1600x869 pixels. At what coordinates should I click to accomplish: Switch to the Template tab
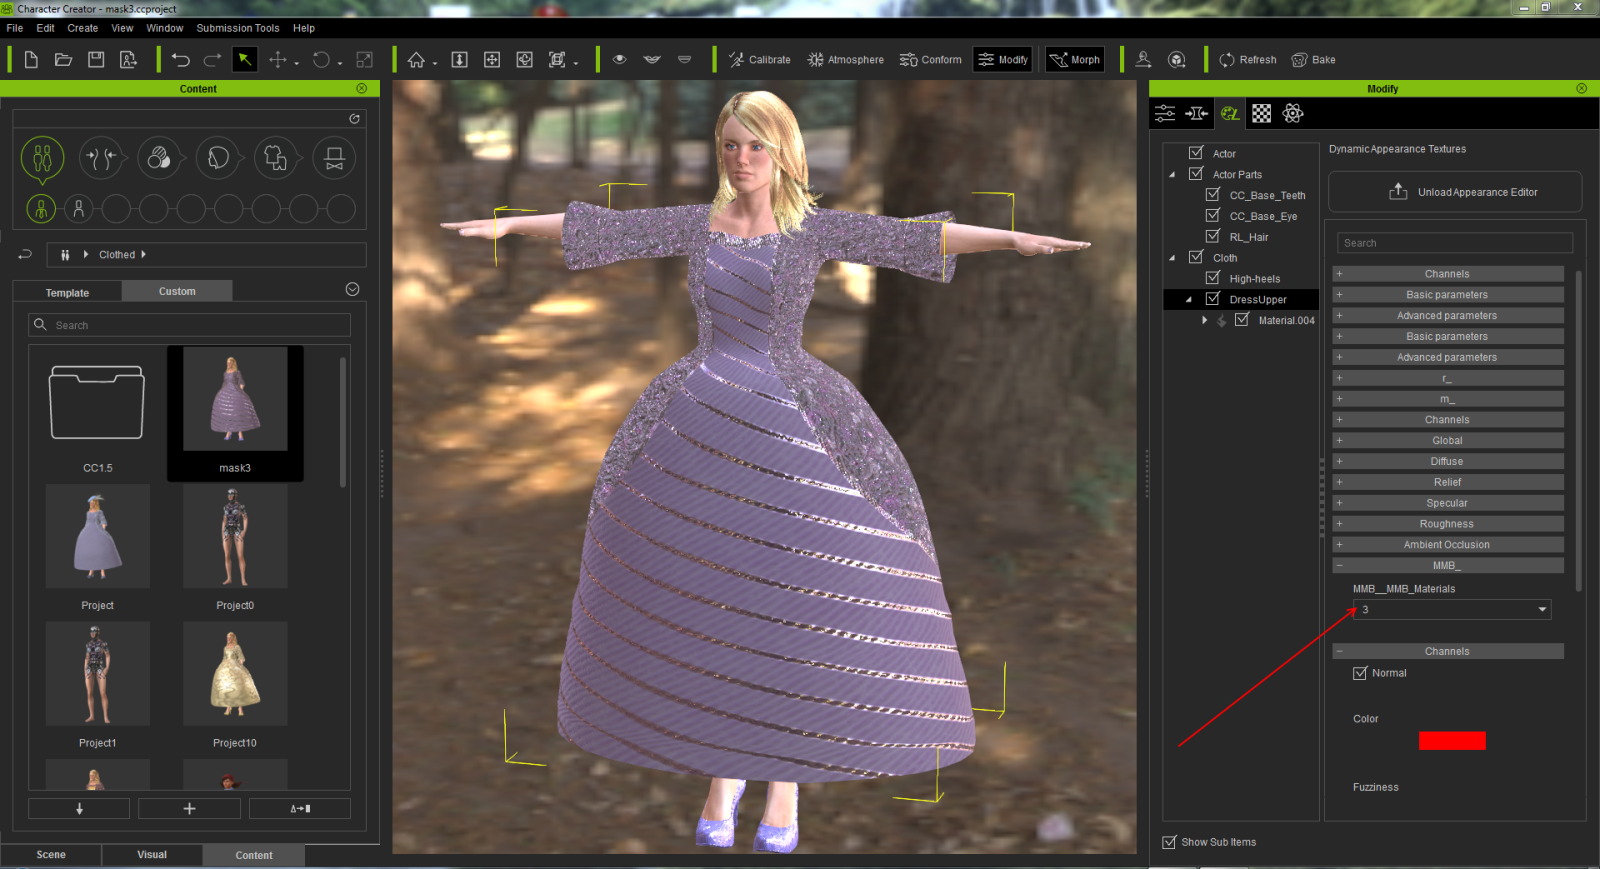[x=67, y=292]
